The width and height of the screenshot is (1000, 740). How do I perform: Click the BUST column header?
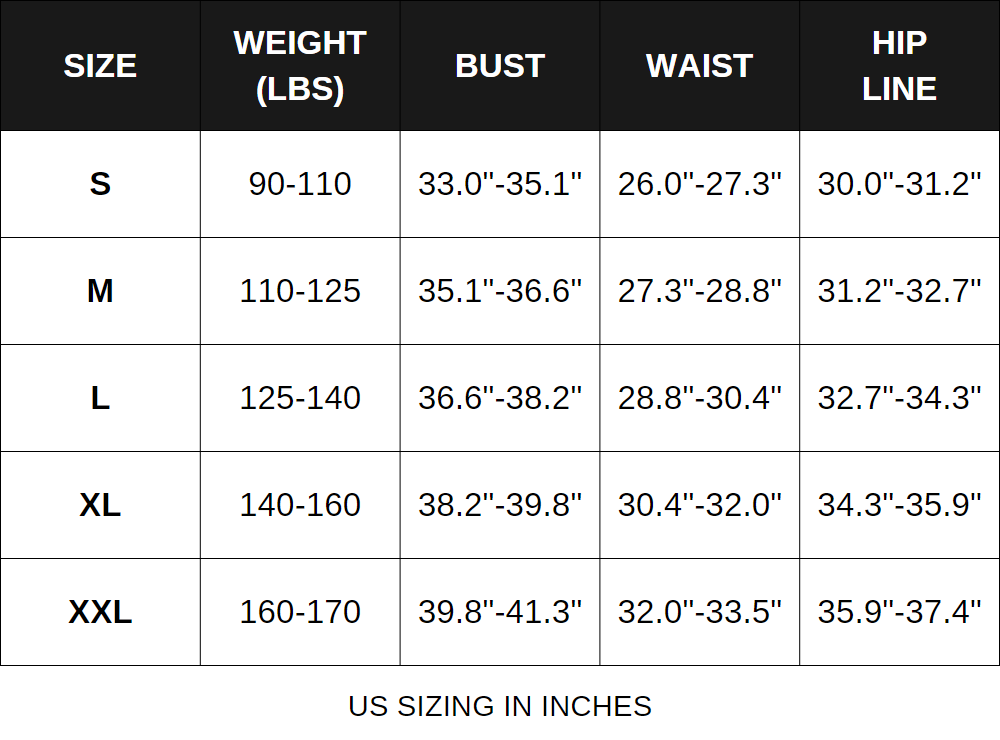(500, 66)
